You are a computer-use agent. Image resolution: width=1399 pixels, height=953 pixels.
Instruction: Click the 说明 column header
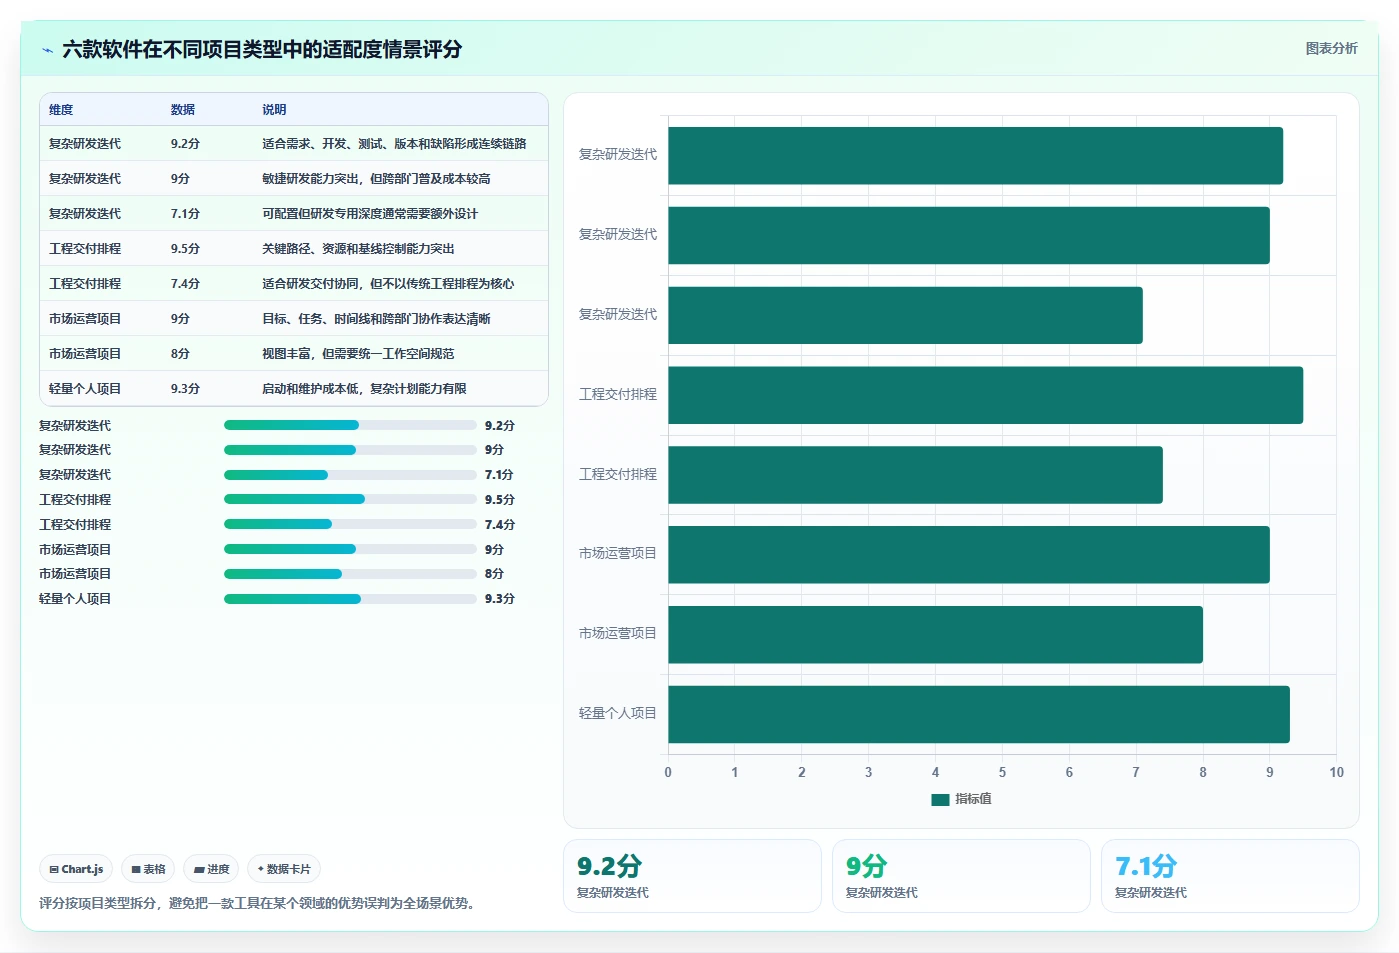pos(274,110)
